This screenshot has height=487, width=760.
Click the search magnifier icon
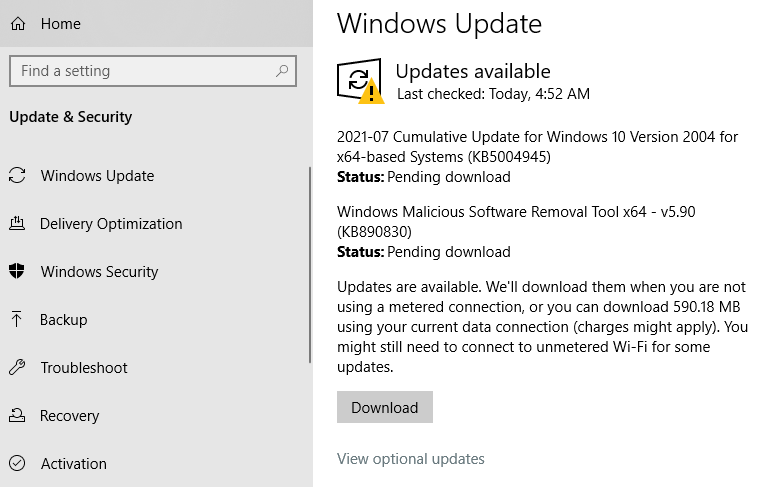click(x=282, y=71)
